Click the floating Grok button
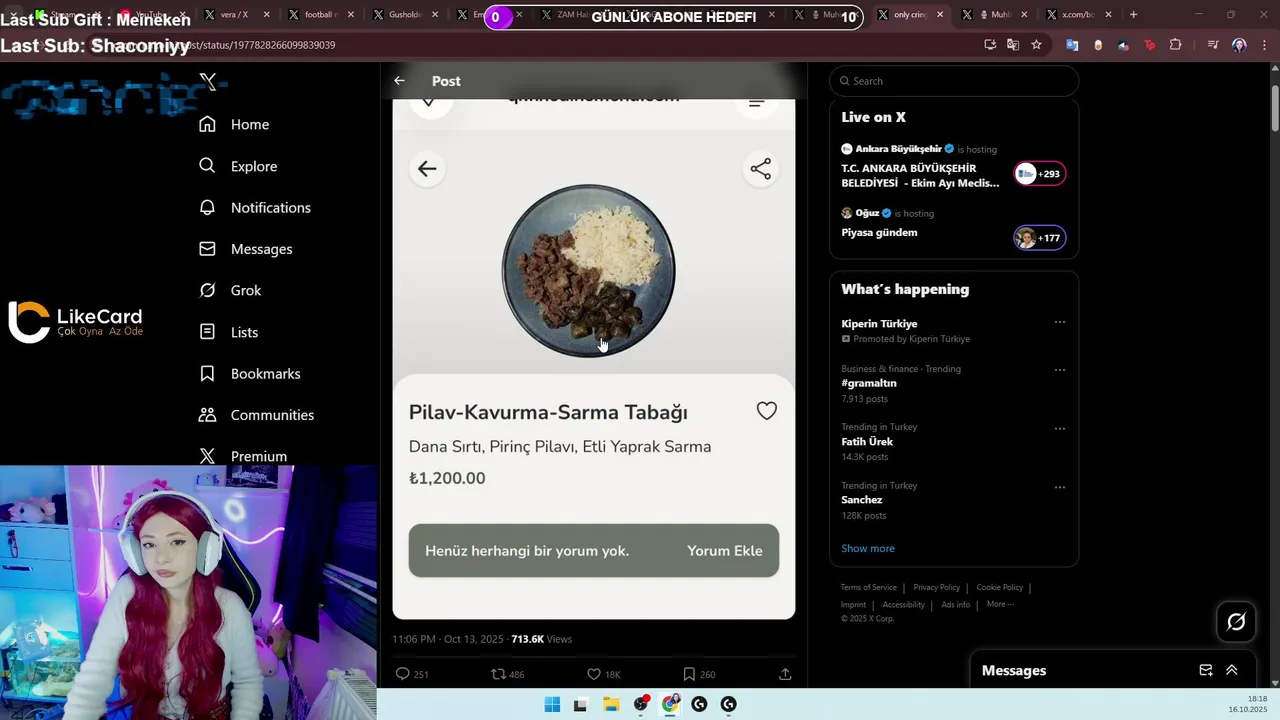Viewport: 1280px width, 720px height. pyautogui.click(x=1236, y=622)
